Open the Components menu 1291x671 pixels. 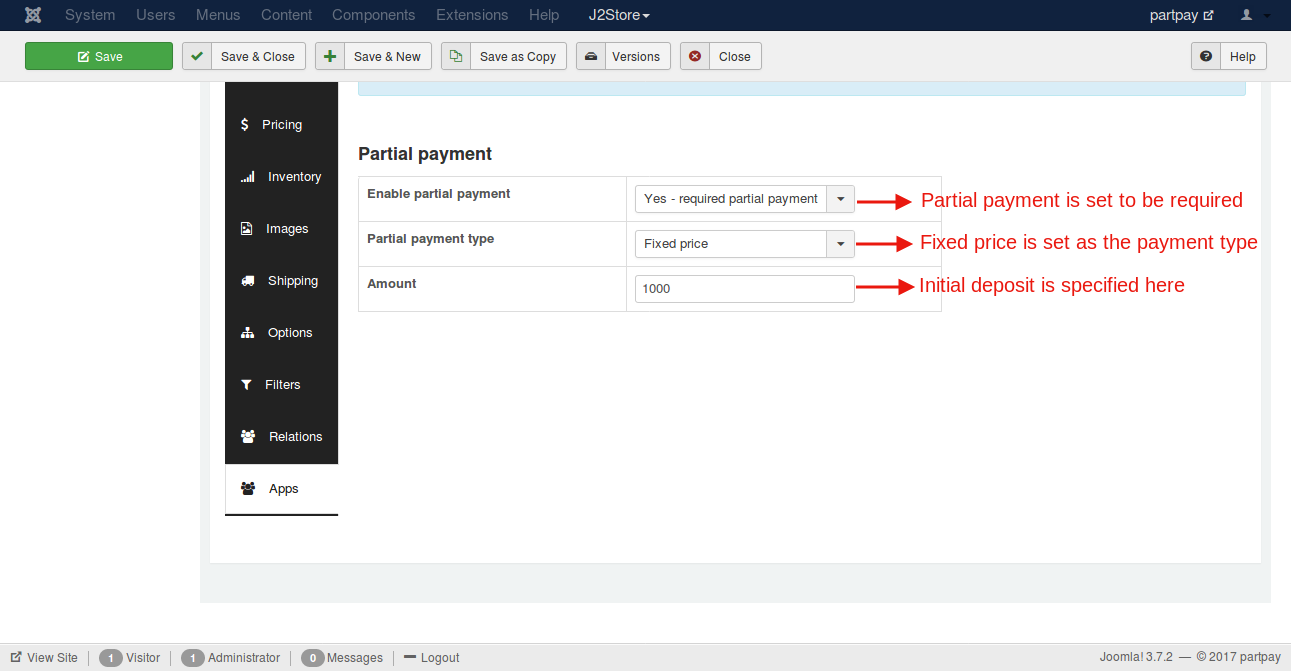click(x=374, y=15)
